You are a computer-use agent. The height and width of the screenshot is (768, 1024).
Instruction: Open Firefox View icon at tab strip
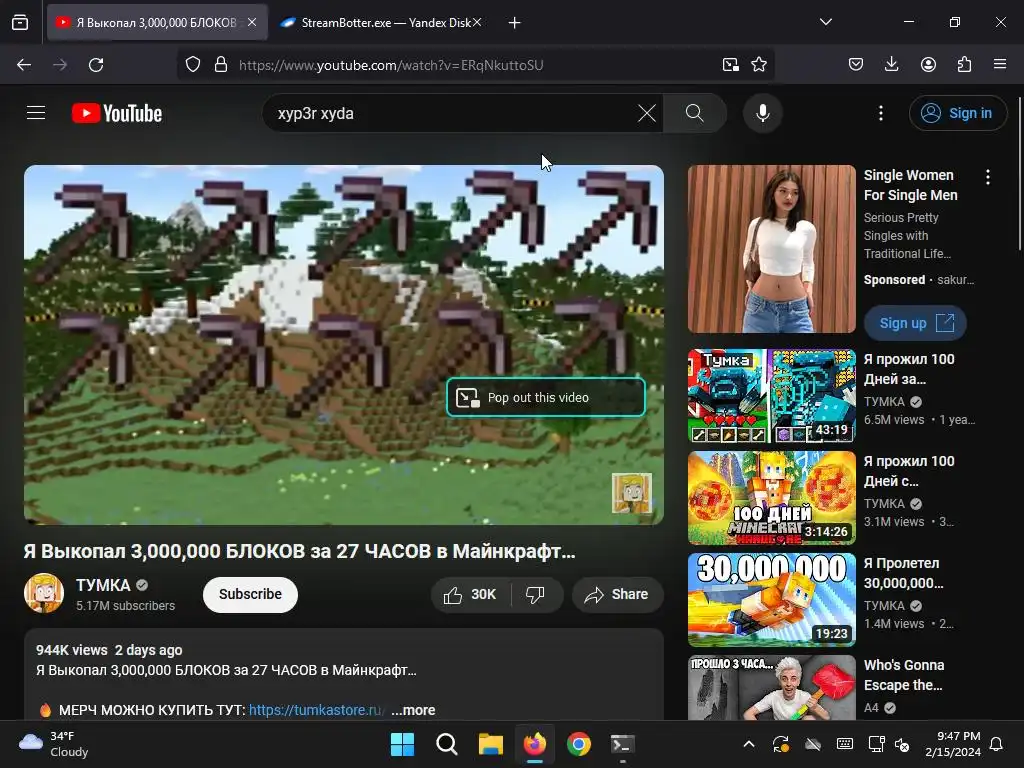tap(20, 22)
